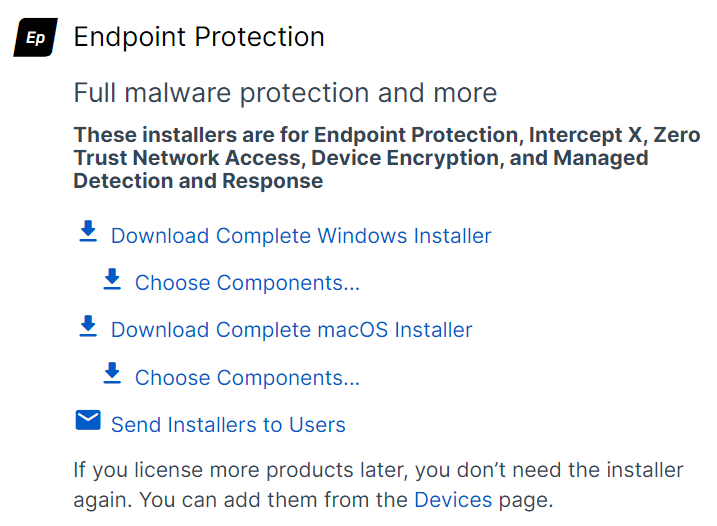
Task: Click download icon for Windows Choose Components
Action: 112,280
